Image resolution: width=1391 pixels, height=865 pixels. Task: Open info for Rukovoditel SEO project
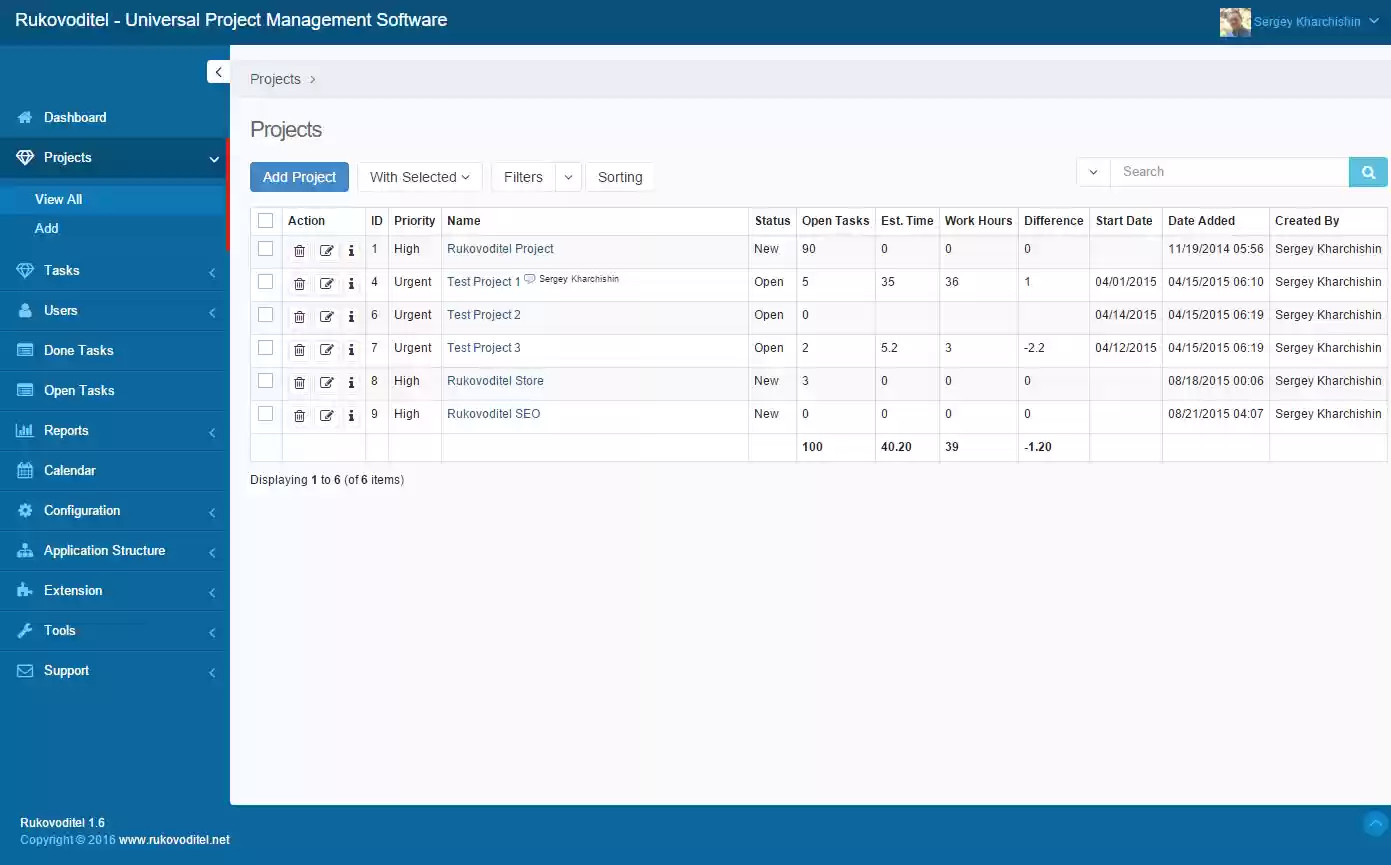(x=351, y=414)
